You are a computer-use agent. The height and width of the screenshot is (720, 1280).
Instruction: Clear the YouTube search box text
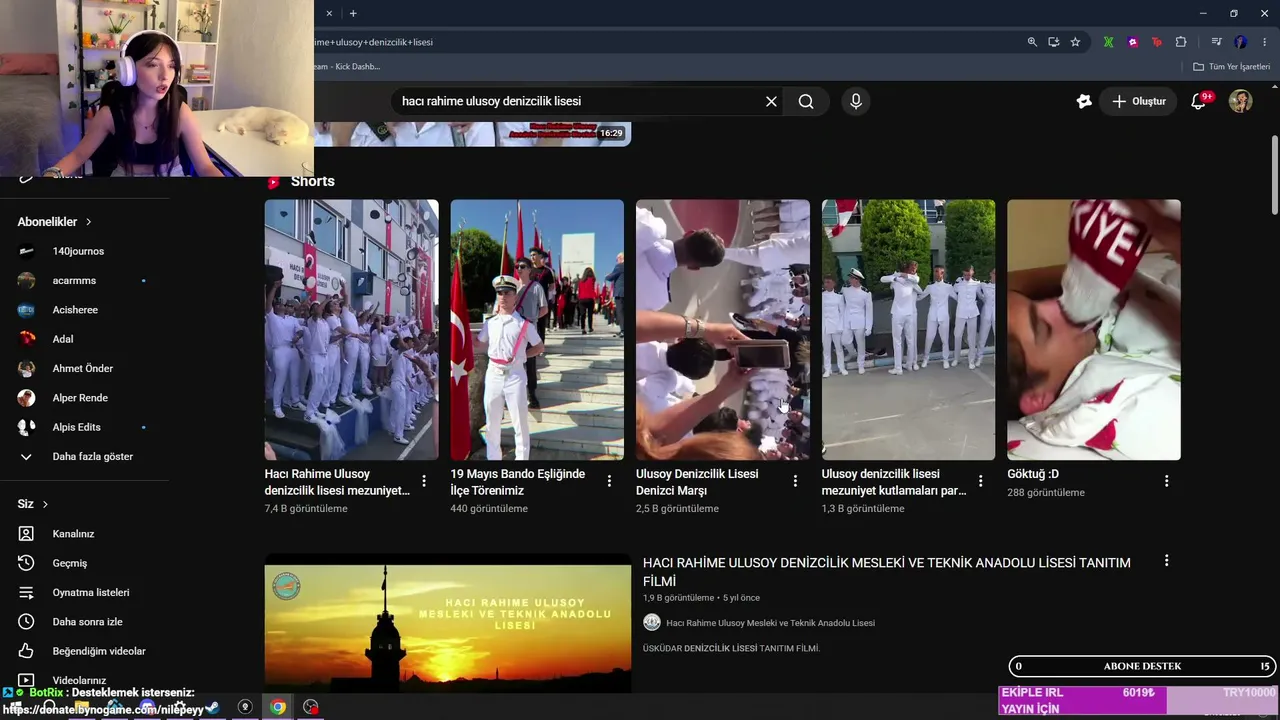pyautogui.click(x=771, y=101)
